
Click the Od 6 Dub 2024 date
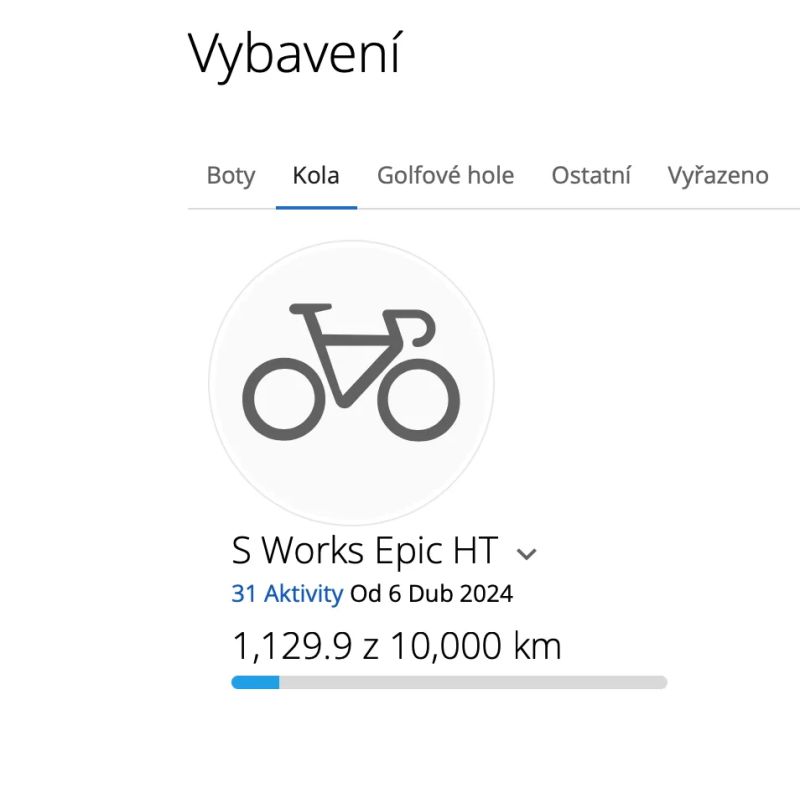coord(431,594)
